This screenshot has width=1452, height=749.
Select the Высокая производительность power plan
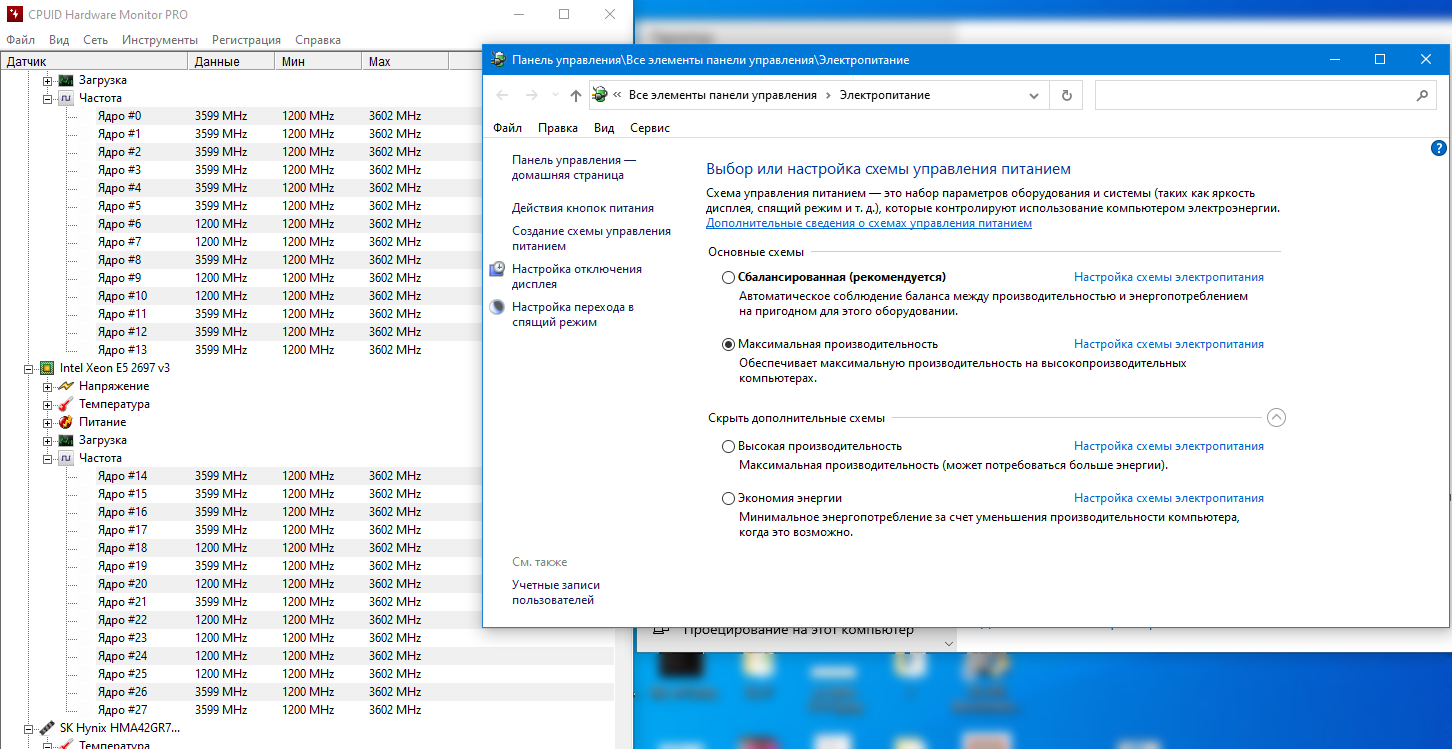tap(728, 446)
